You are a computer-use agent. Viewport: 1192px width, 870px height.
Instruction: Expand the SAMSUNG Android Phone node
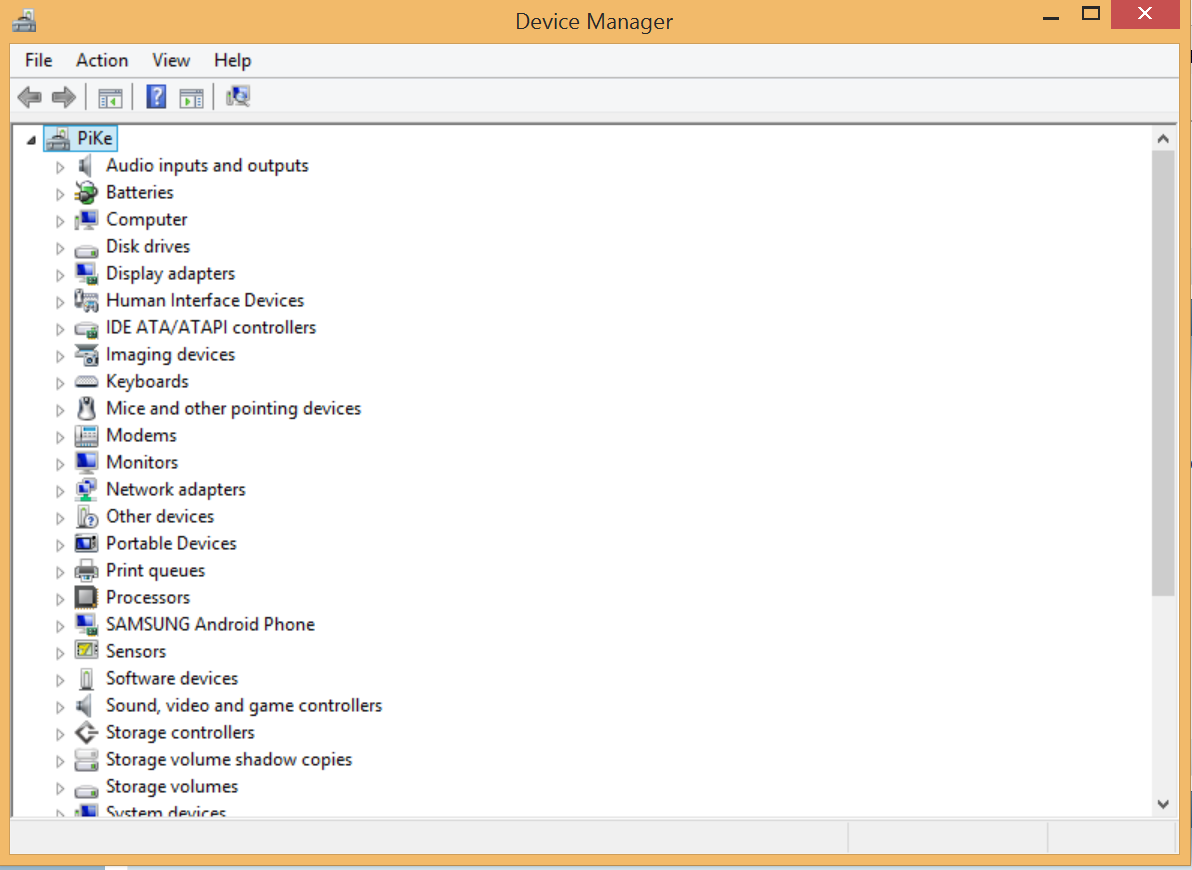coord(60,626)
